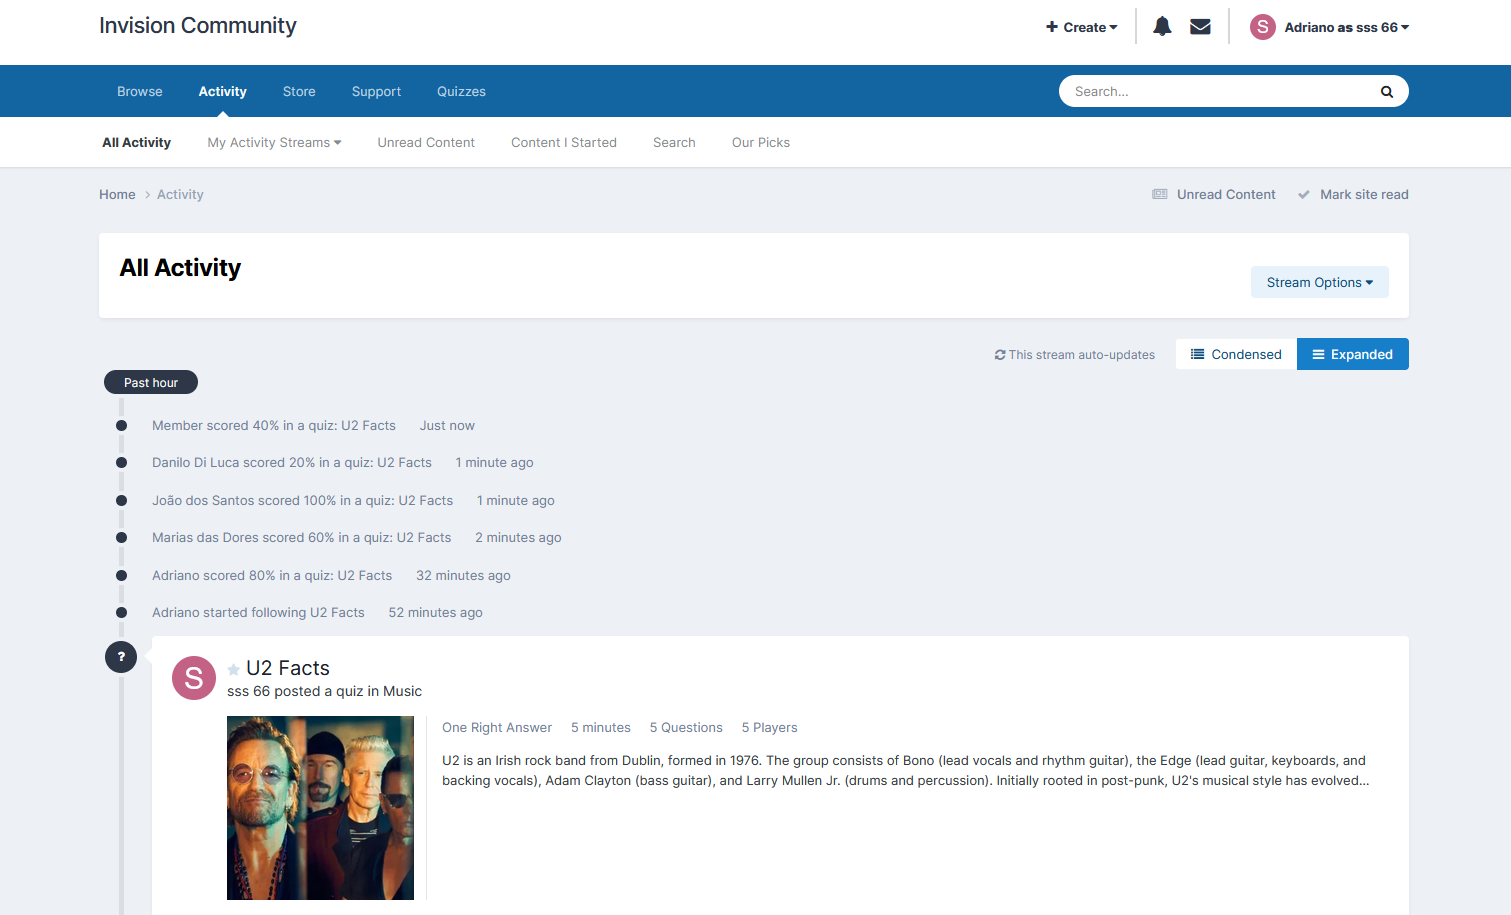Click 'This stream auto-updates' text
1511x915 pixels.
click(x=1074, y=355)
